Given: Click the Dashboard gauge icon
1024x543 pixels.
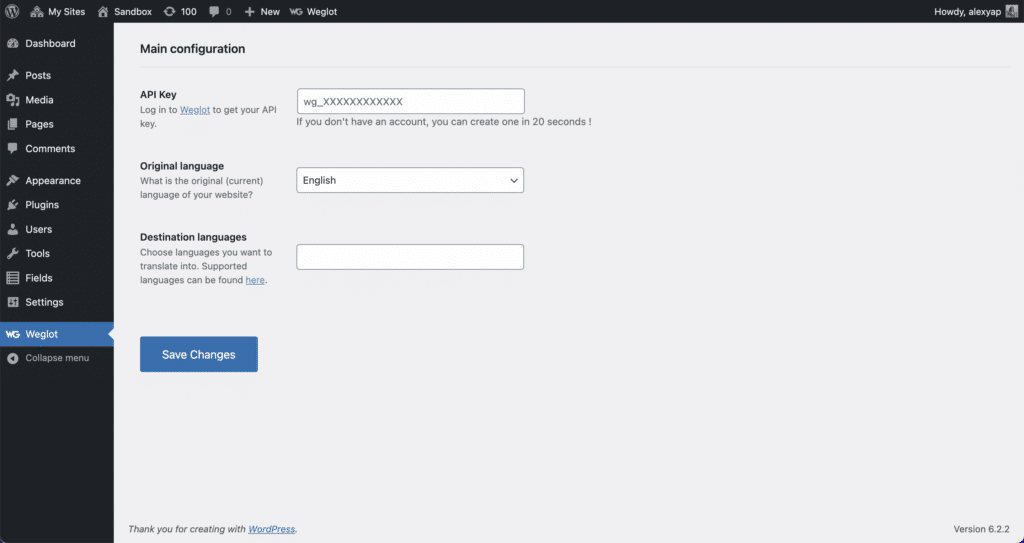Looking at the screenshot, I should (x=12, y=43).
